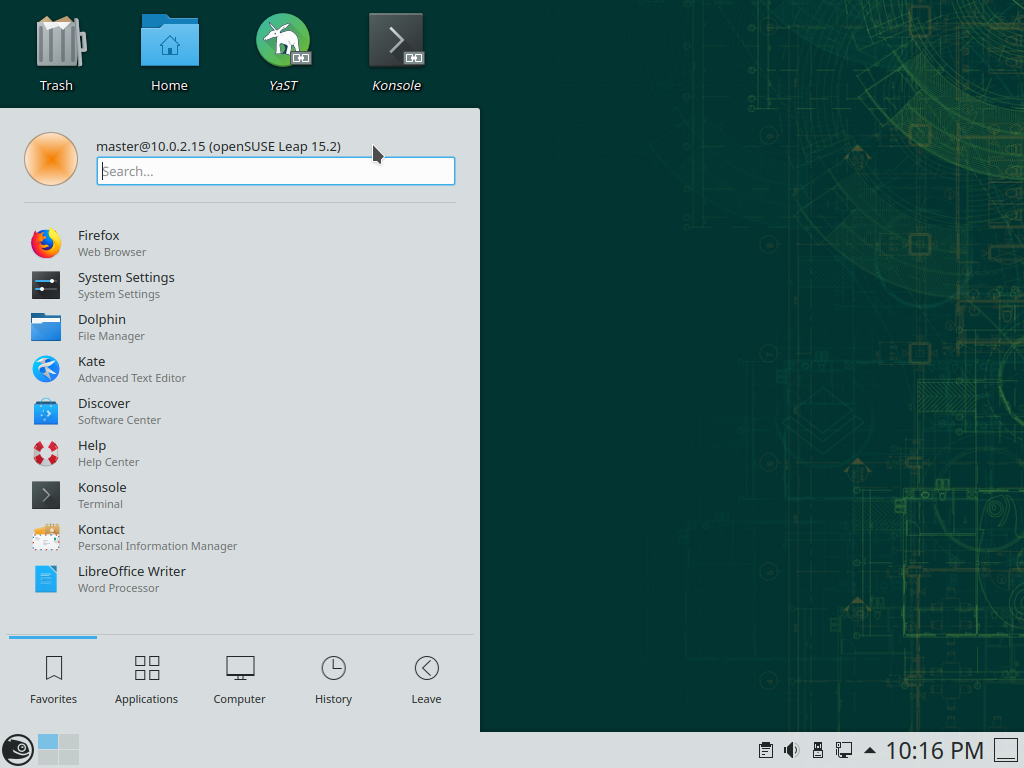Screen dimensions: 1024x768
Task: Open the System Settings icon in favorites
Action: [x=46, y=285]
